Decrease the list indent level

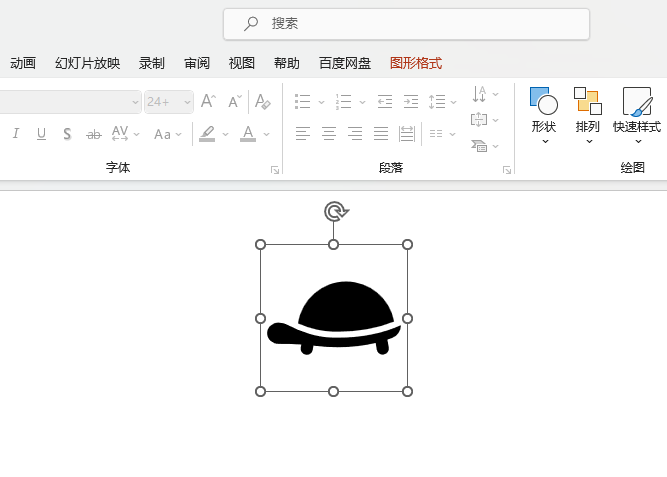(x=385, y=102)
